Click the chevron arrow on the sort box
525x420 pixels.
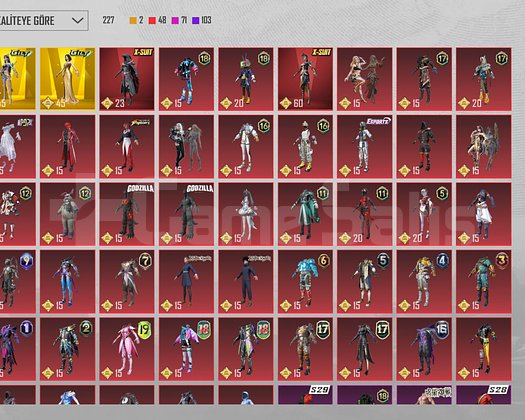coord(77,21)
